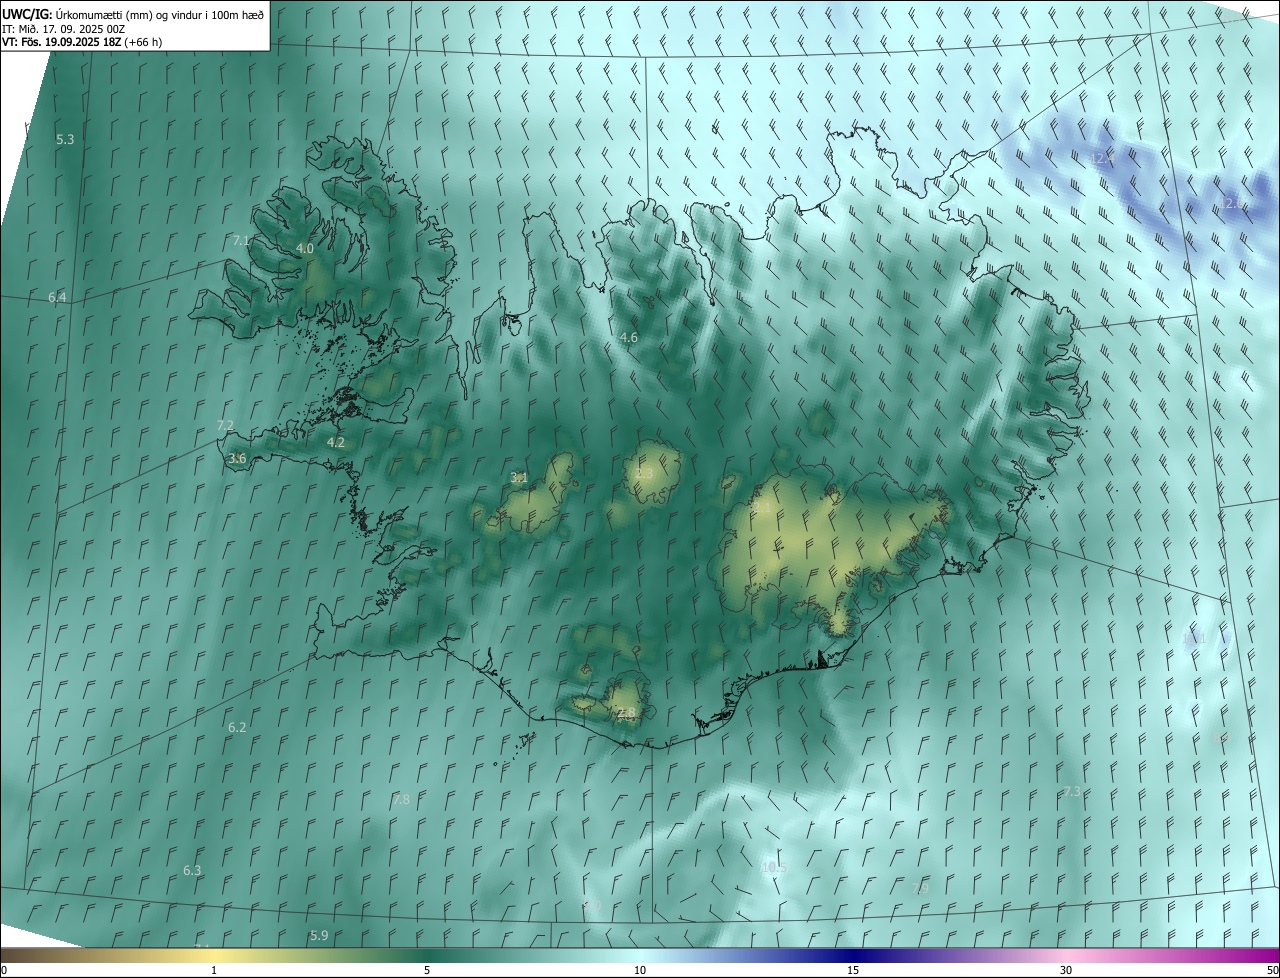Click the 5 tick on the color scale
The image size is (1280, 978).
tap(427, 970)
